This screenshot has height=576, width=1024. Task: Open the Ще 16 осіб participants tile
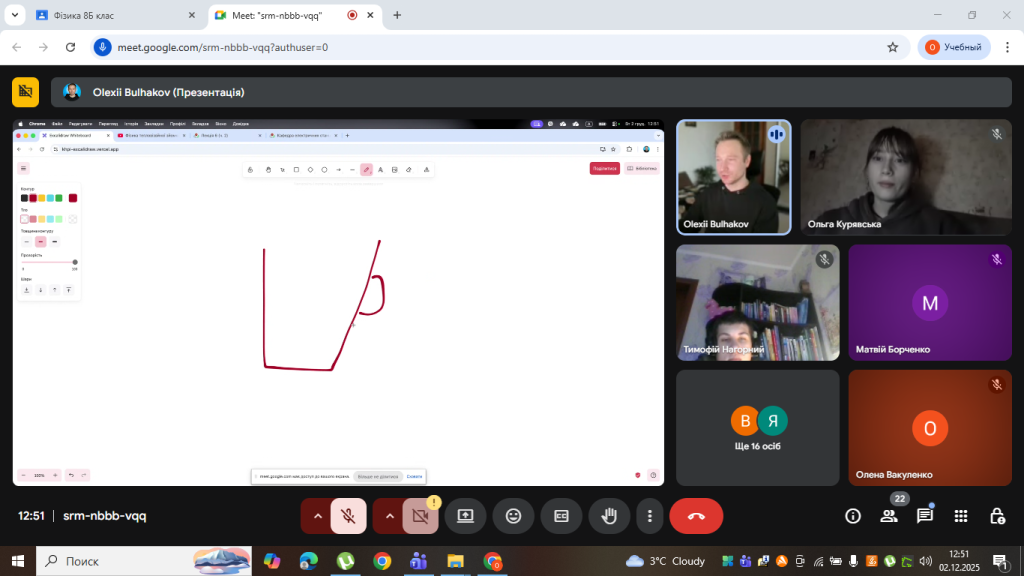758,428
